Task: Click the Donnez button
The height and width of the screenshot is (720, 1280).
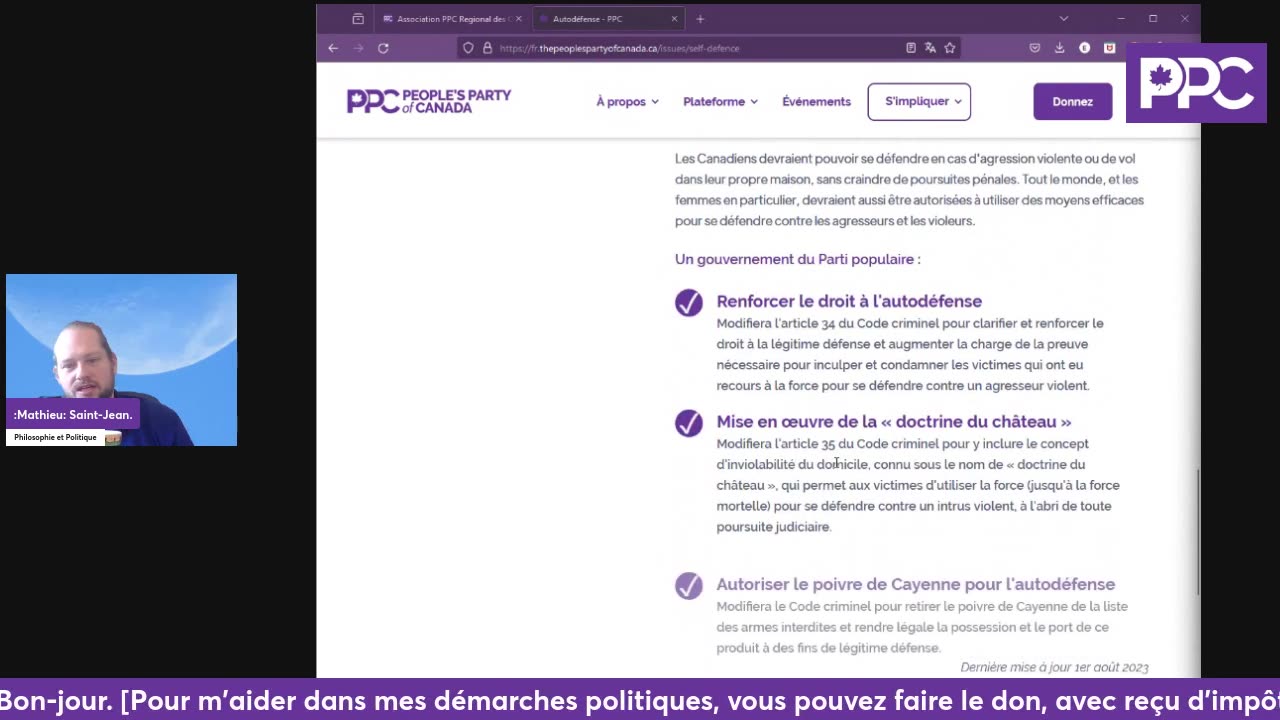Action: point(1072,101)
